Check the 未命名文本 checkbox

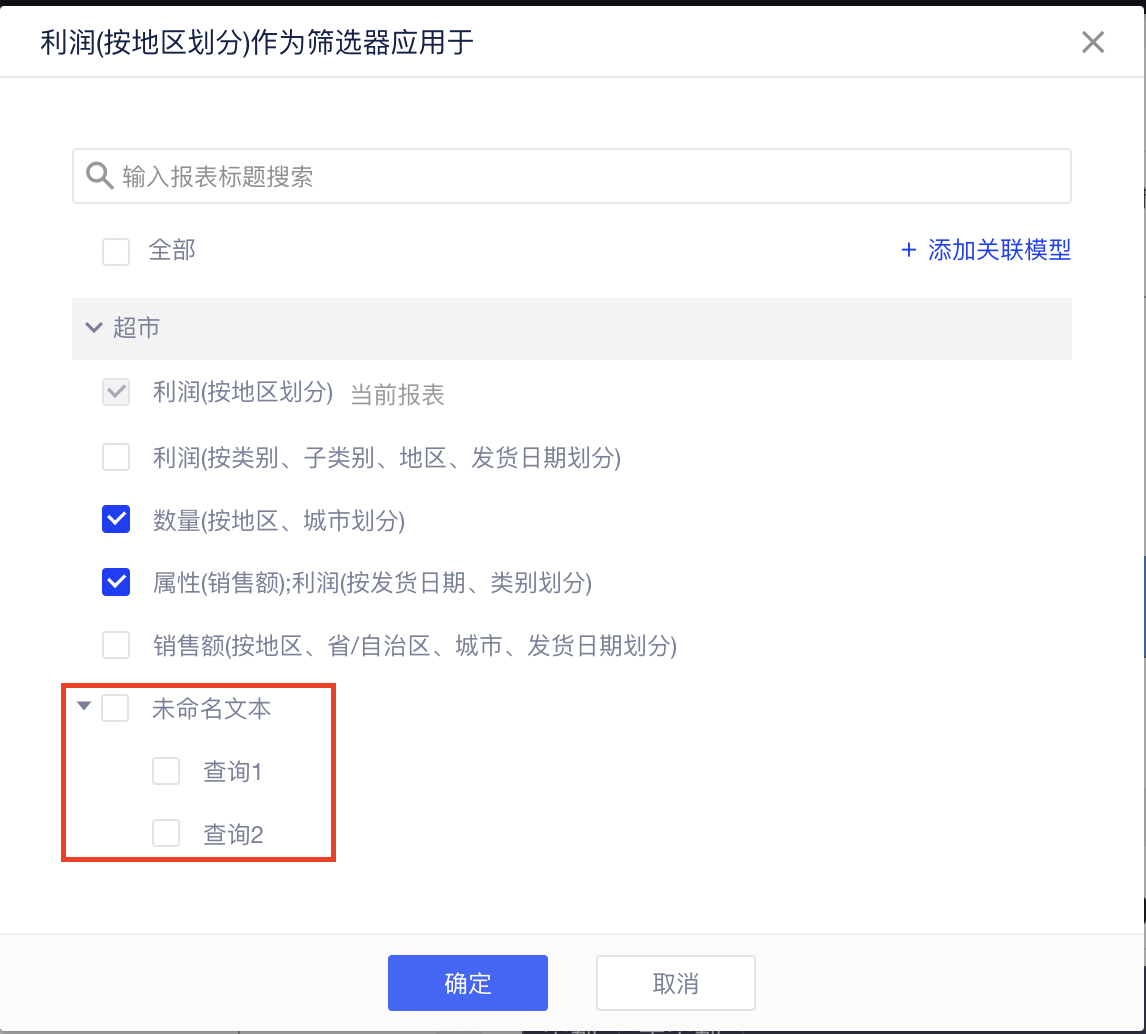click(x=116, y=708)
